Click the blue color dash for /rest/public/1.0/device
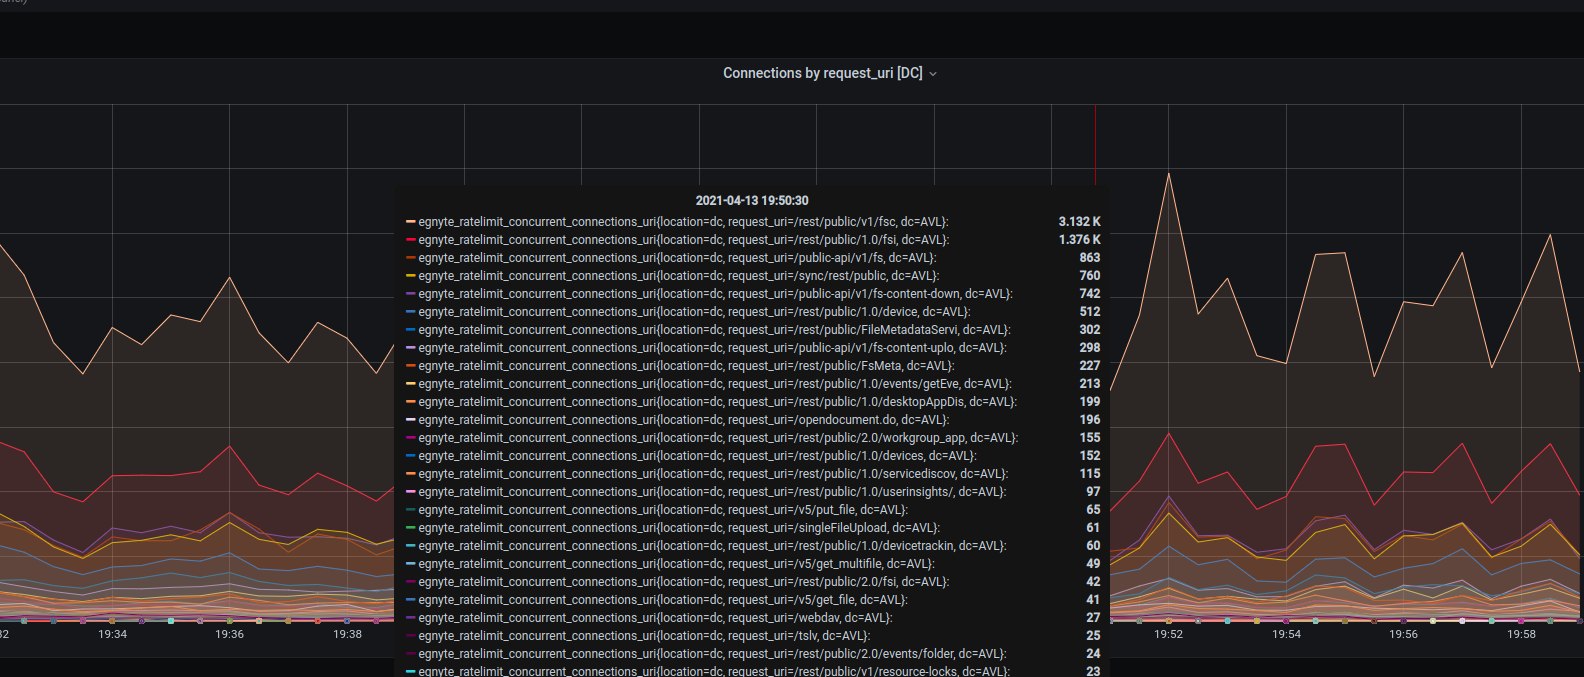Image resolution: width=1584 pixels, height=677 pixels. click(410, 312)
